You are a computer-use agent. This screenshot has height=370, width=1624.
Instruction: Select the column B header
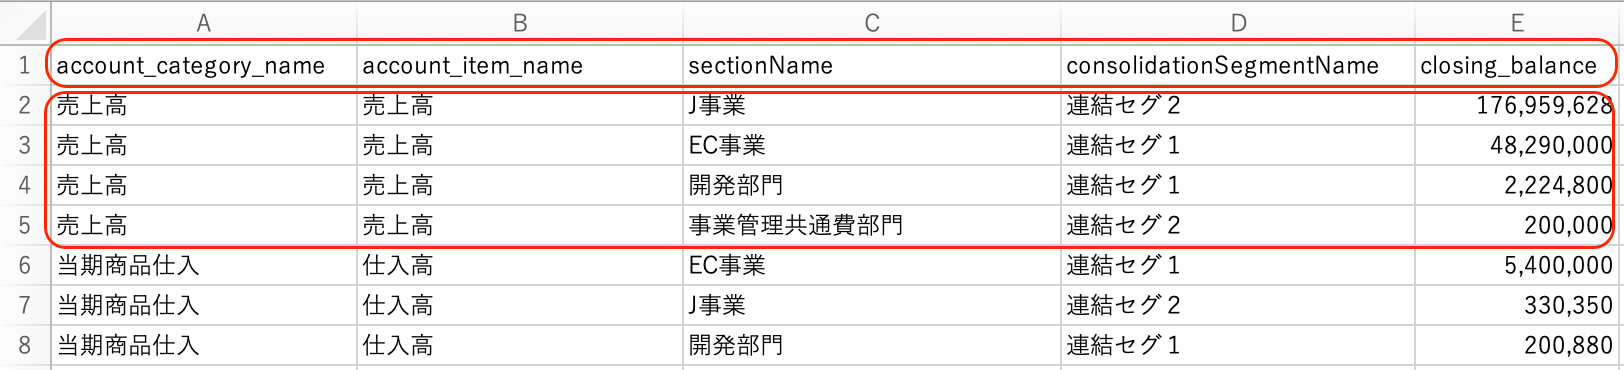coord(520,22)
